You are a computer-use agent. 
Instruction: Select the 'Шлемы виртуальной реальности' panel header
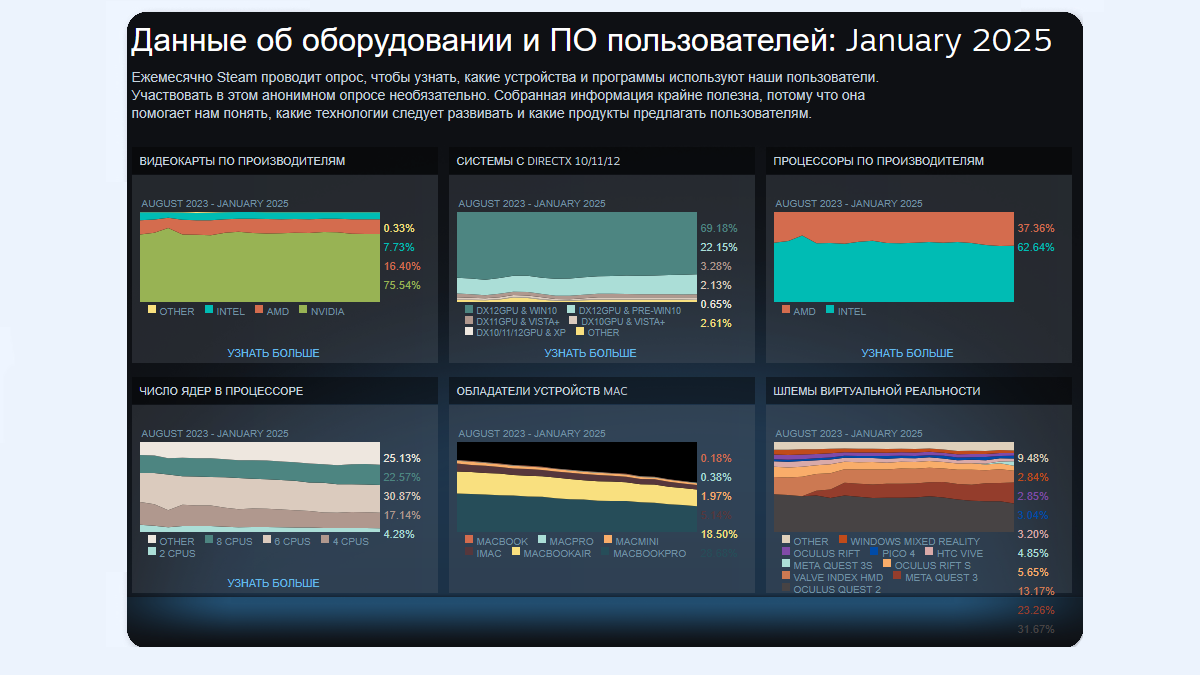(919, 391)
